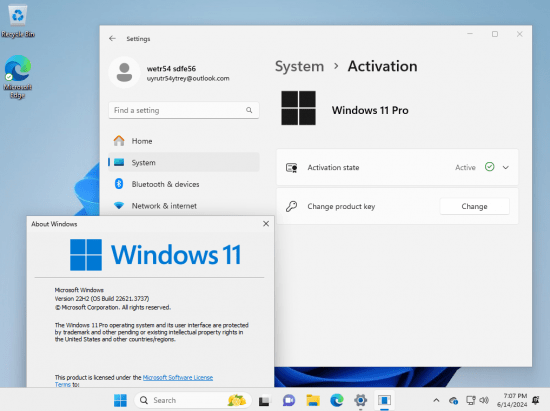The height and width of the screenshot is (411, 550).
Task: Click the account email uyrutr54ytrey@outlook.com
Action: coord(188,78)
